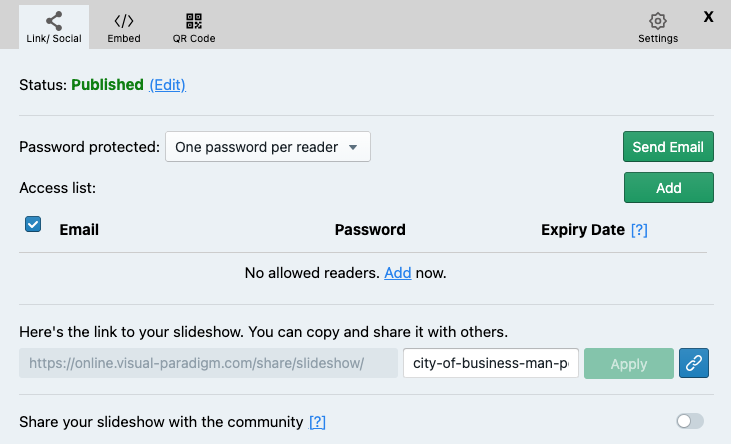This screenshot has height=444, width=731.
Task: Open Settings via the gear icon
Action: 657,27
